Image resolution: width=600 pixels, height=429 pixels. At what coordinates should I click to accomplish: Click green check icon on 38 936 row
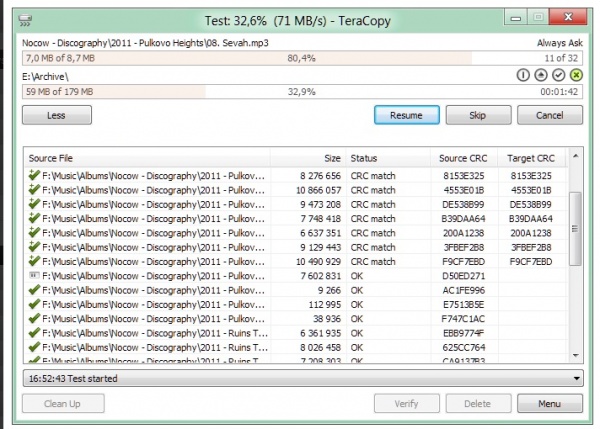coord(34,318)
